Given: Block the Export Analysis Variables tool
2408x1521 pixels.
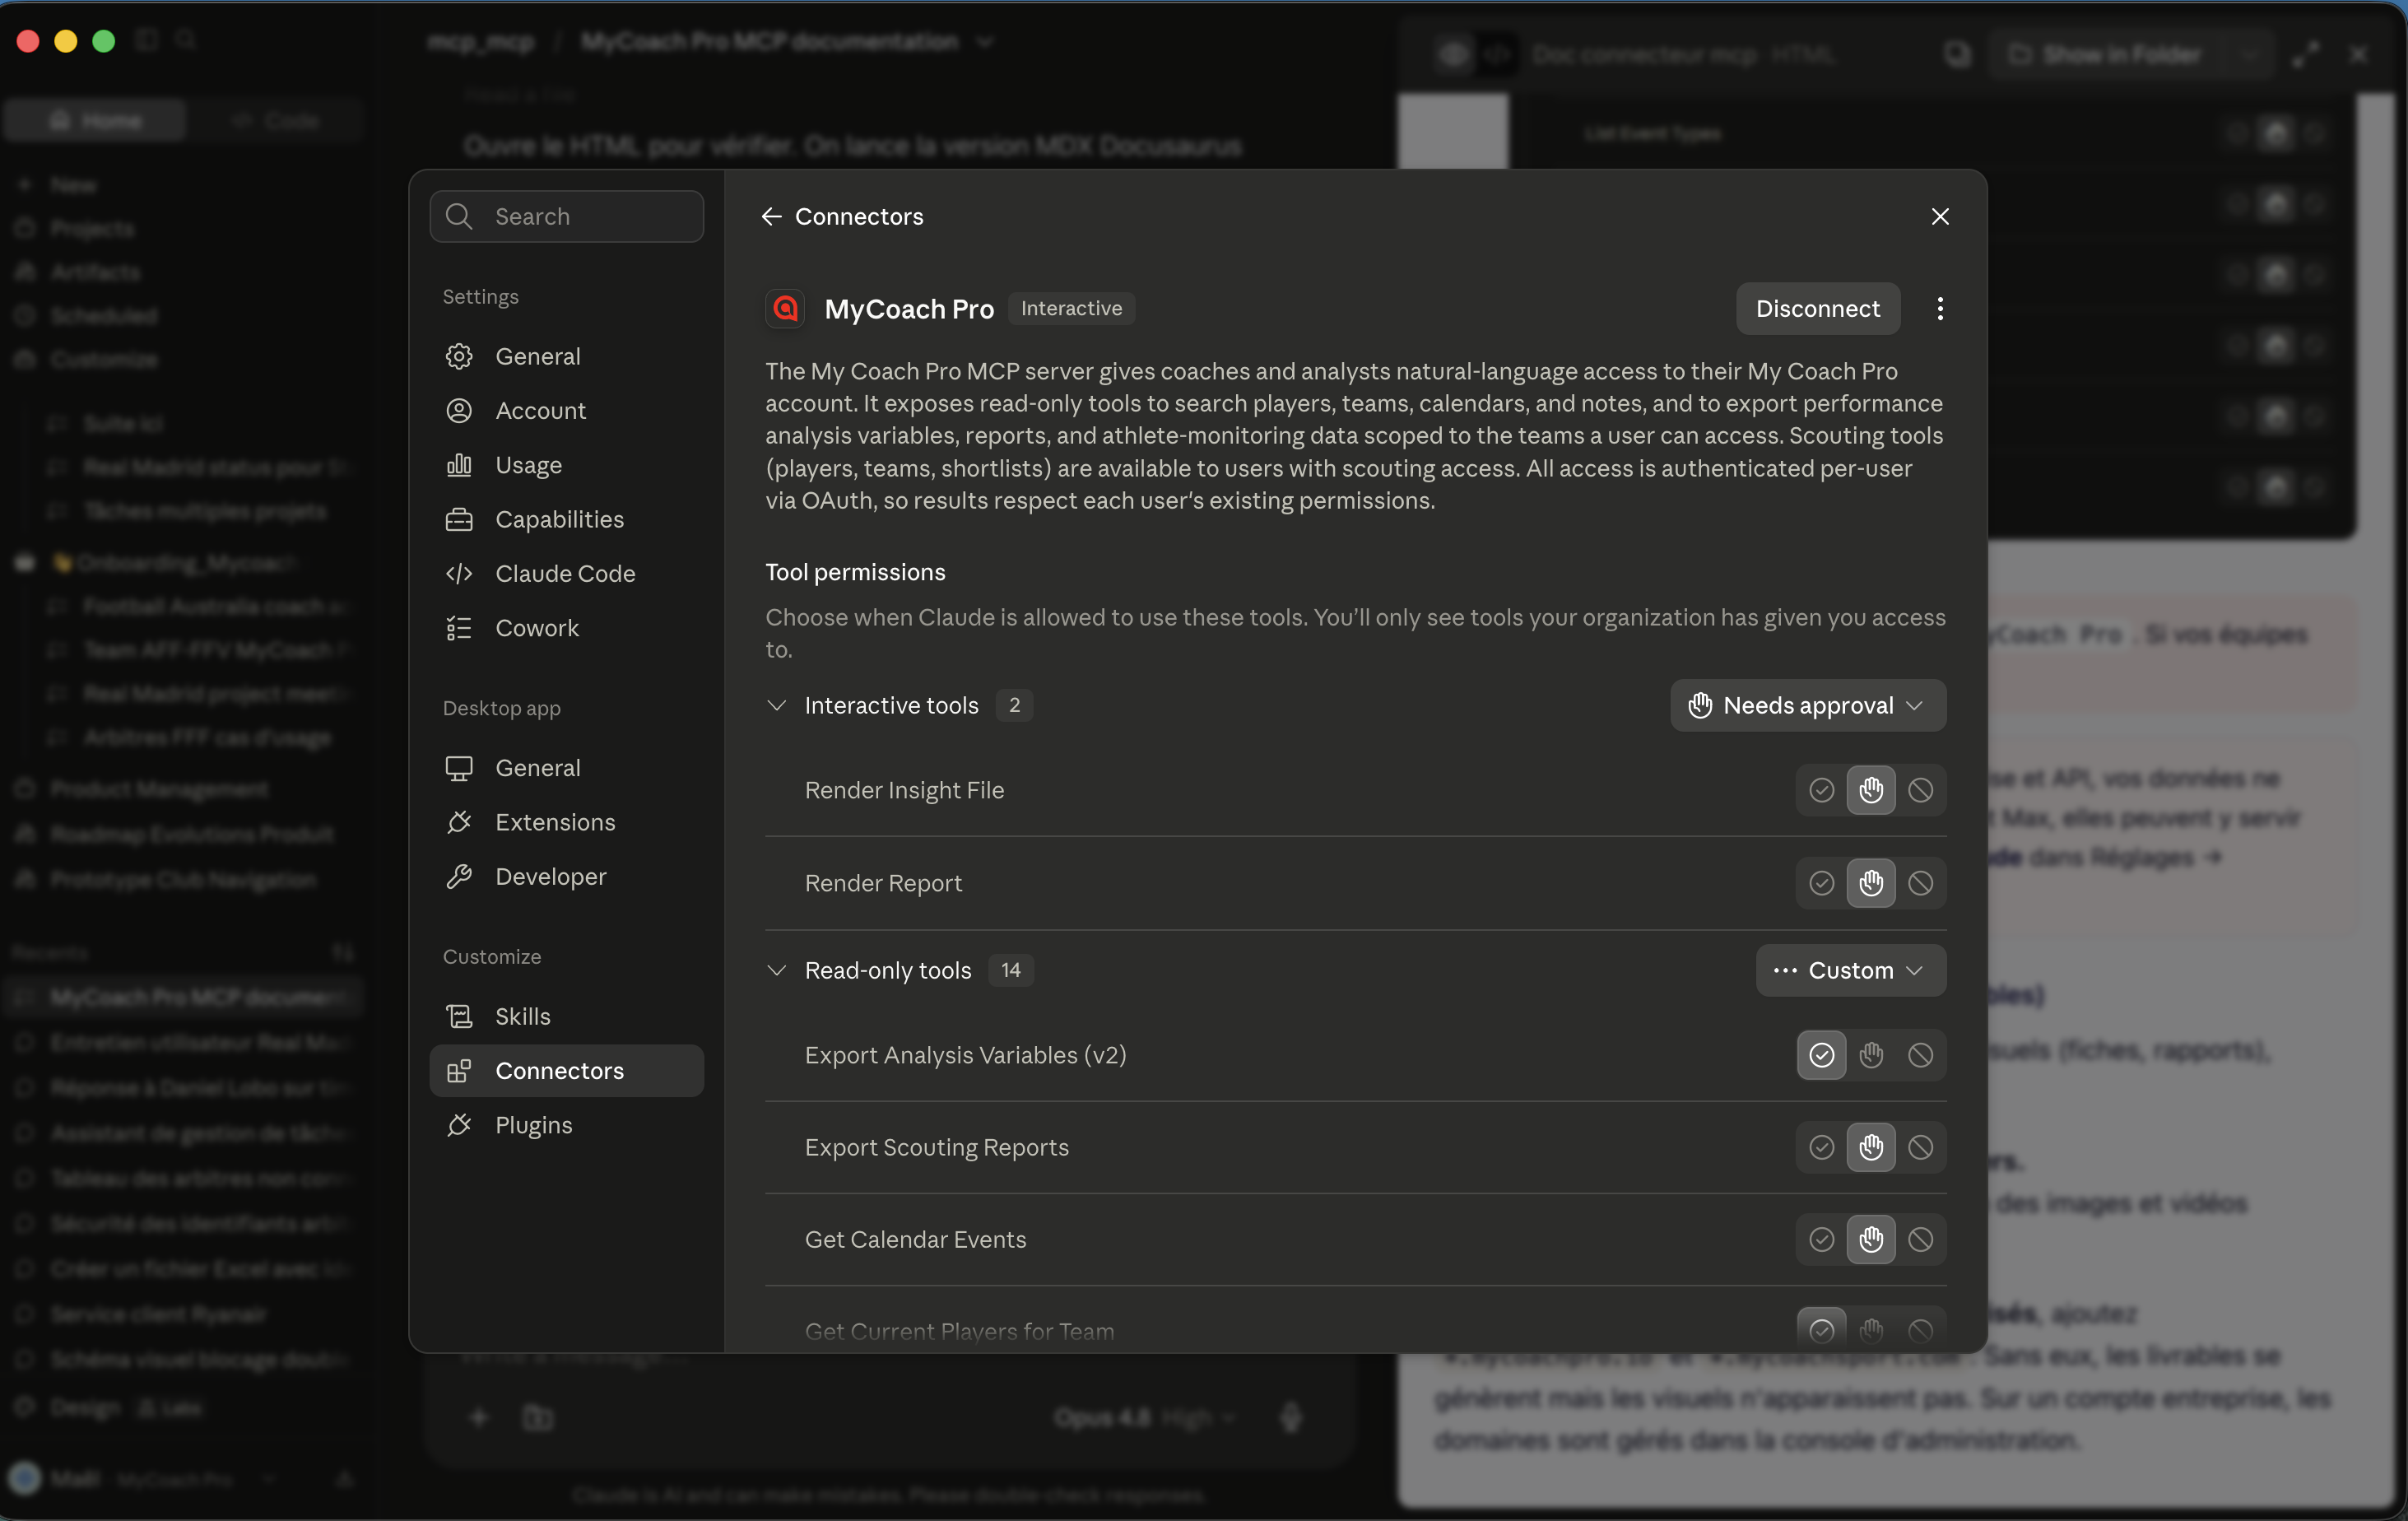Looking at the screenshot, I should point(1920,1055).
